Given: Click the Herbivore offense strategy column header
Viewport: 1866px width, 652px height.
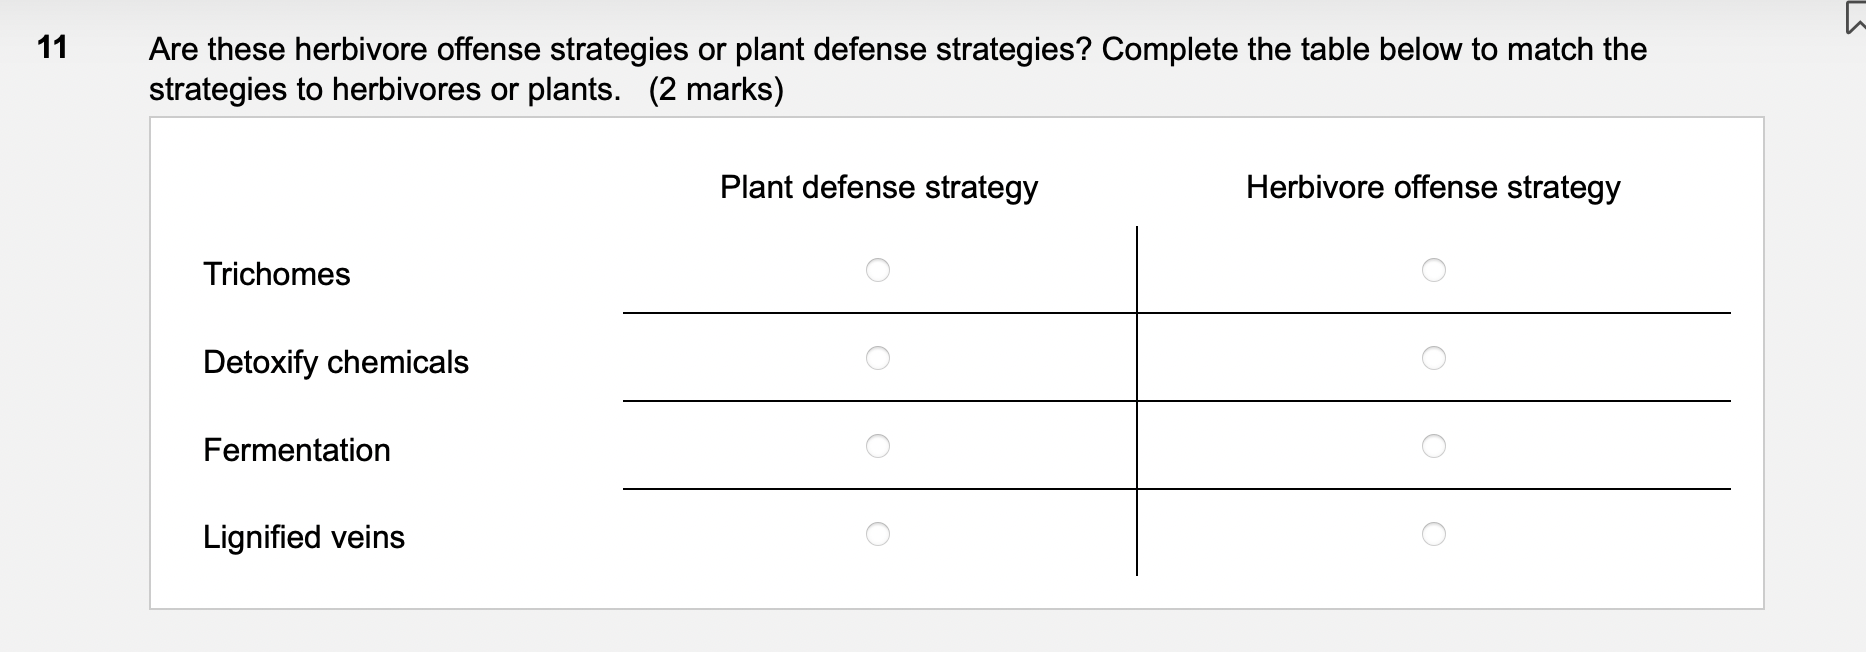Looking at the screenshot, I should pyautogui.click(x=1434, y=186).
